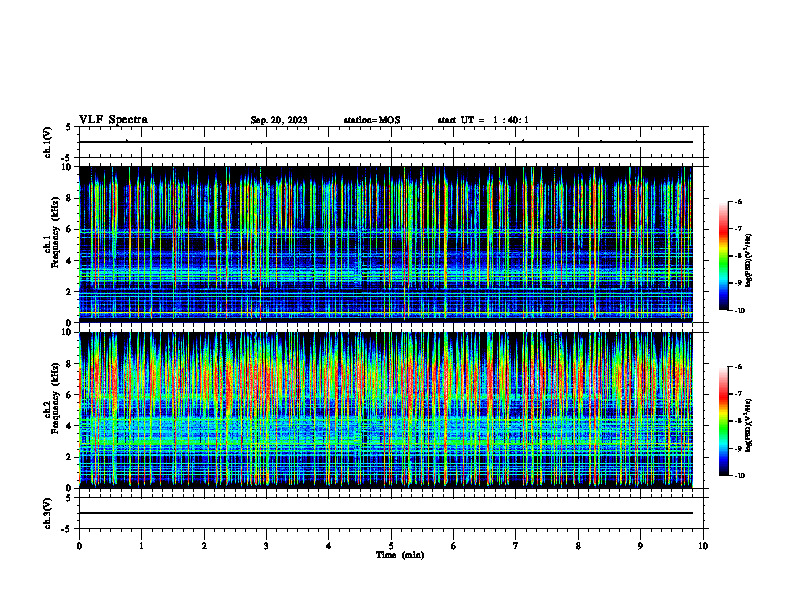Click time axis tick label "0"
Screen dimensions: 792x612
[79, 546]
